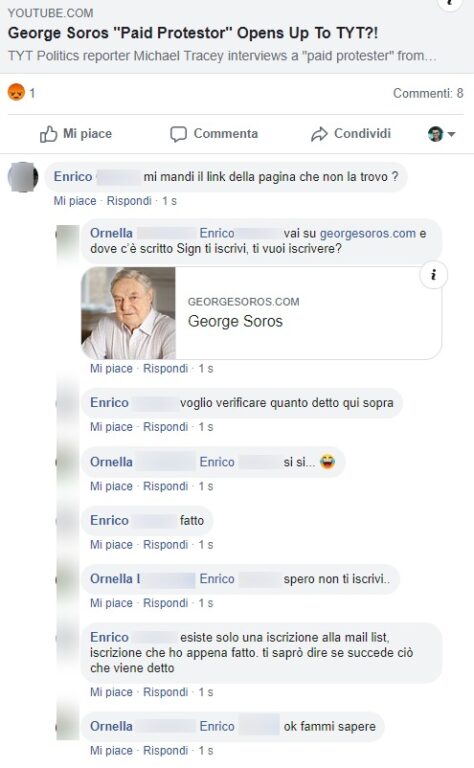The width and height of the screenshot is (474, 768).
Task: Click Rispondi under the 'fatto' comment
Action: pos(166,545)
